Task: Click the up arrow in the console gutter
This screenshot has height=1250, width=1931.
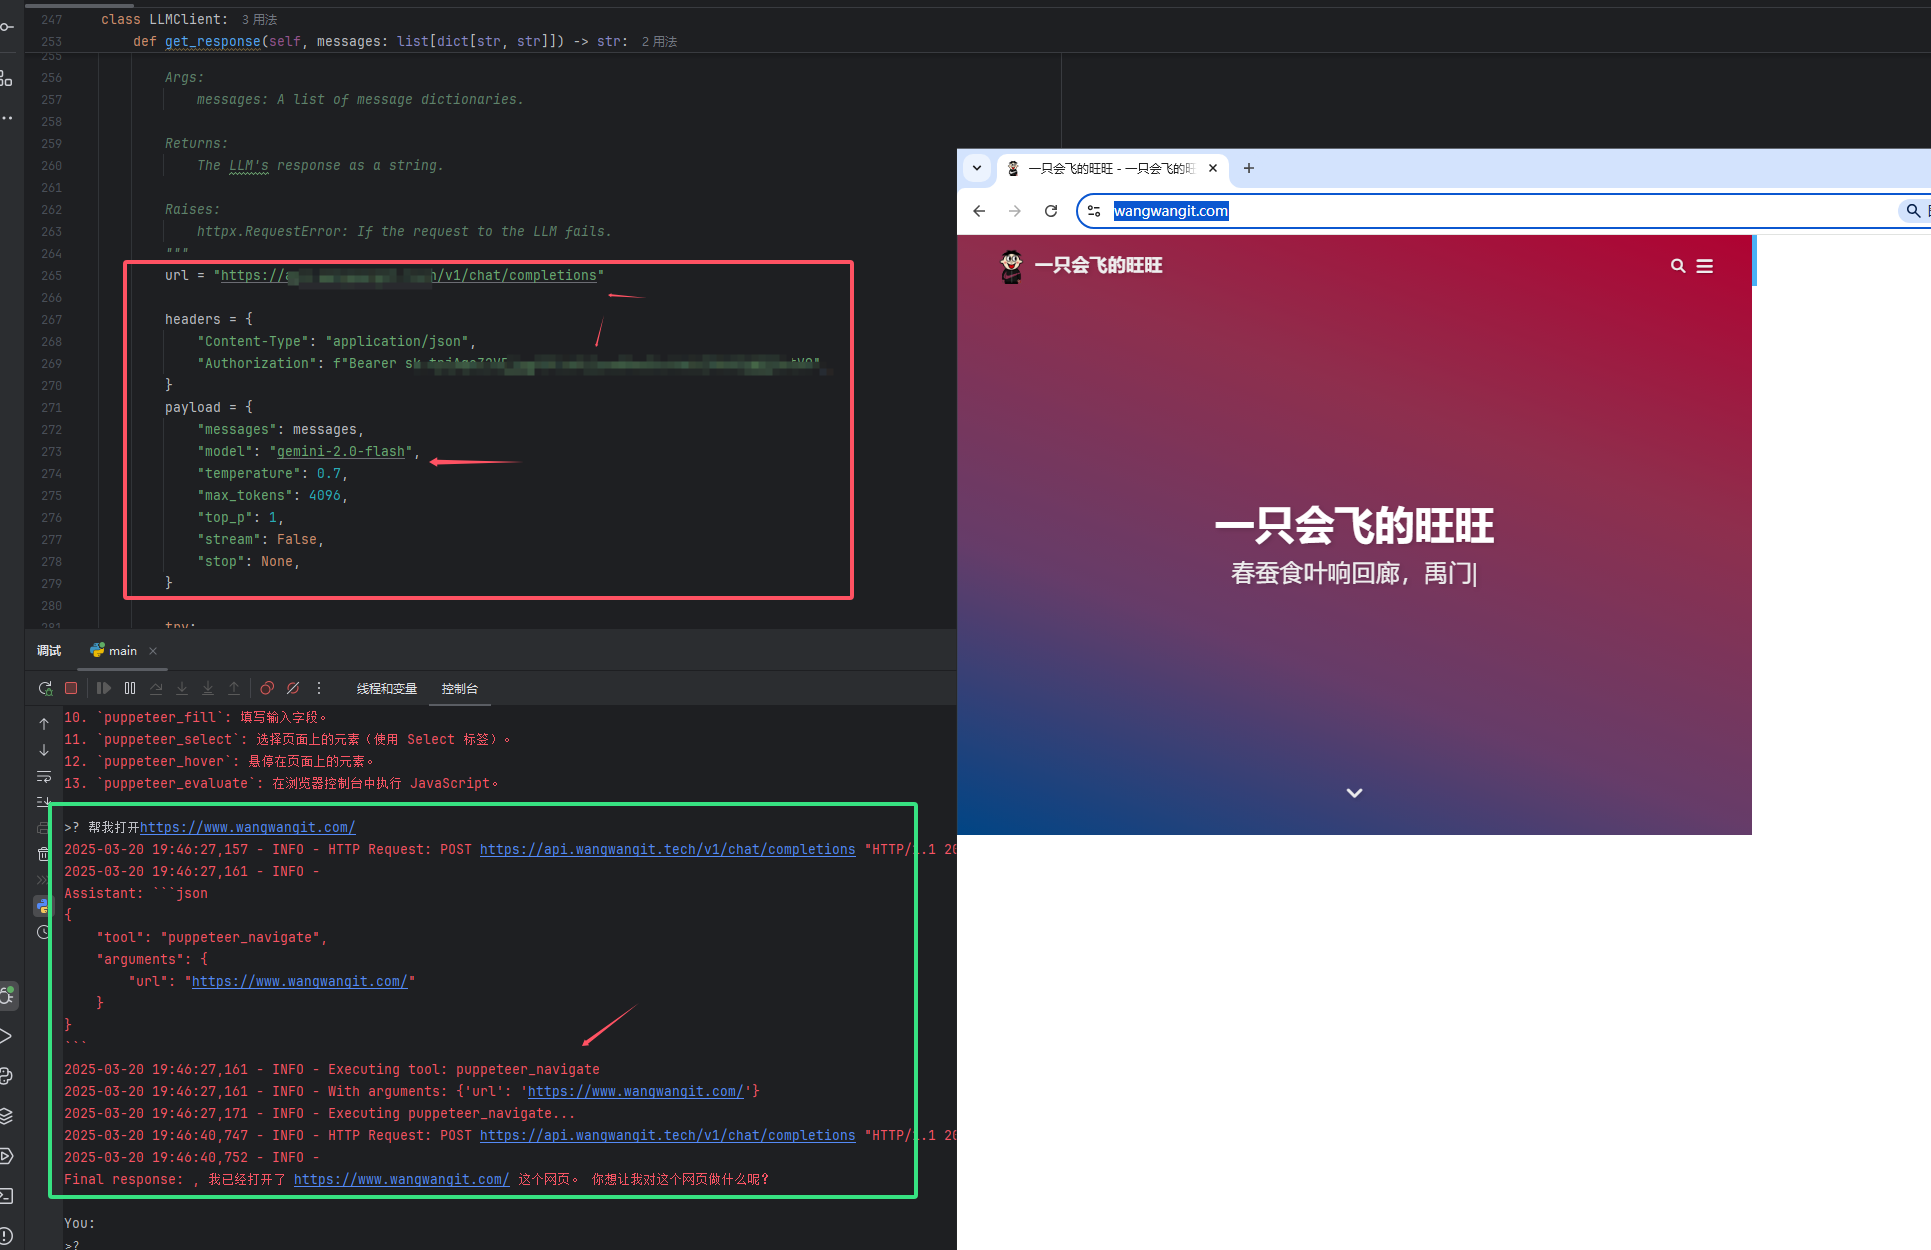Action: coord(44,723)
